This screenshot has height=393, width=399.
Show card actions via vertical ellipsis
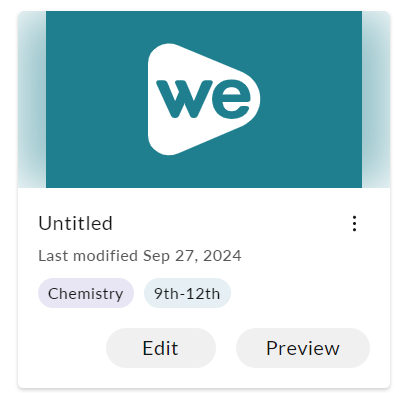coord(354,223)
